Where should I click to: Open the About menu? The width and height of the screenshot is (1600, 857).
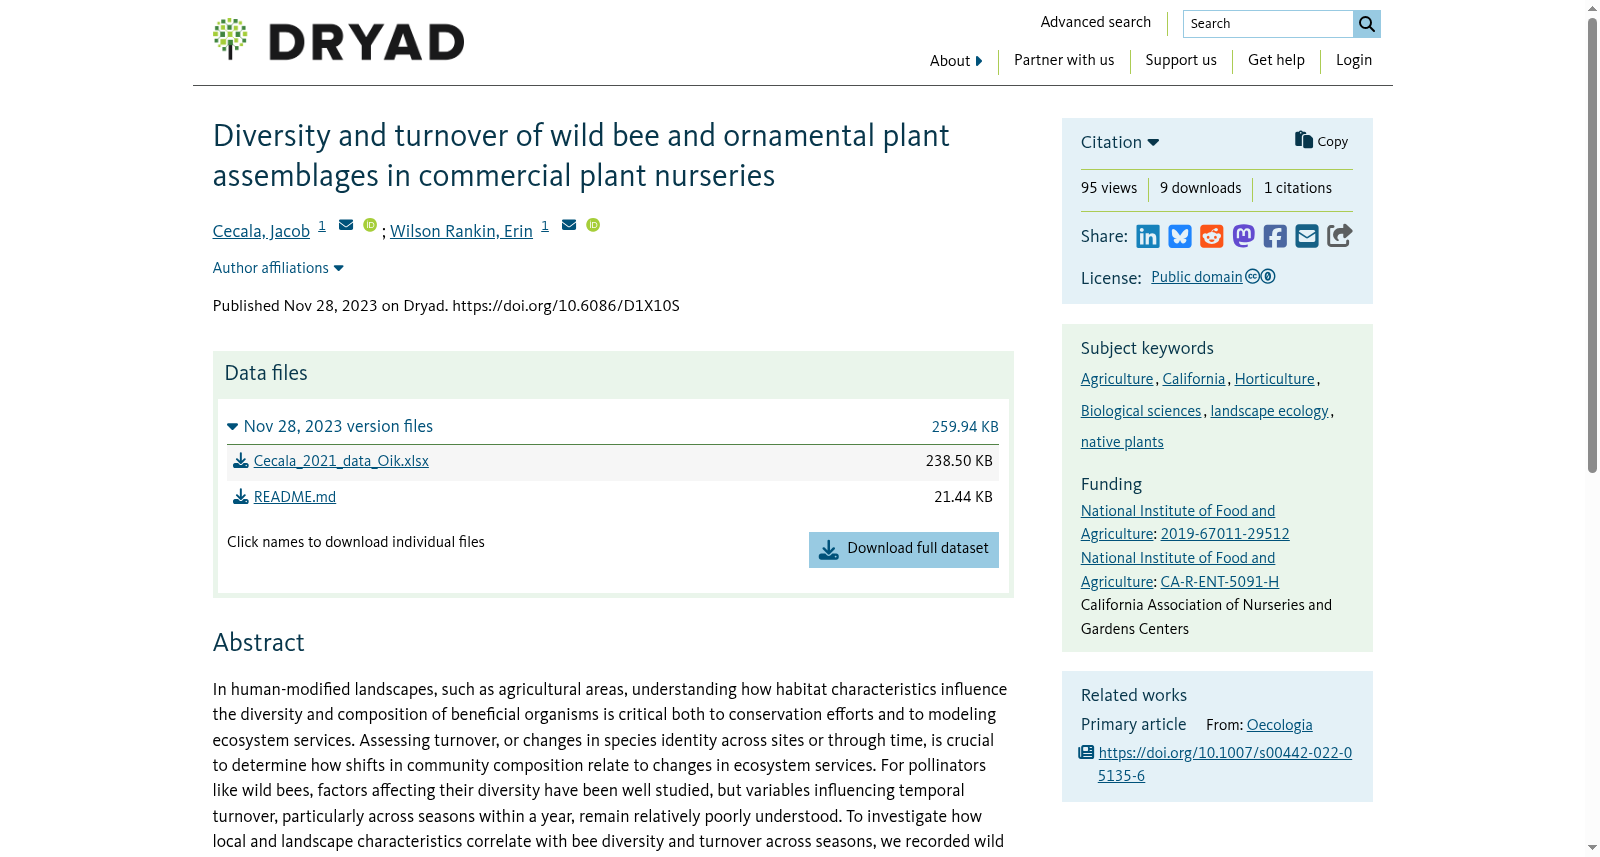click(x=956, y=61)
